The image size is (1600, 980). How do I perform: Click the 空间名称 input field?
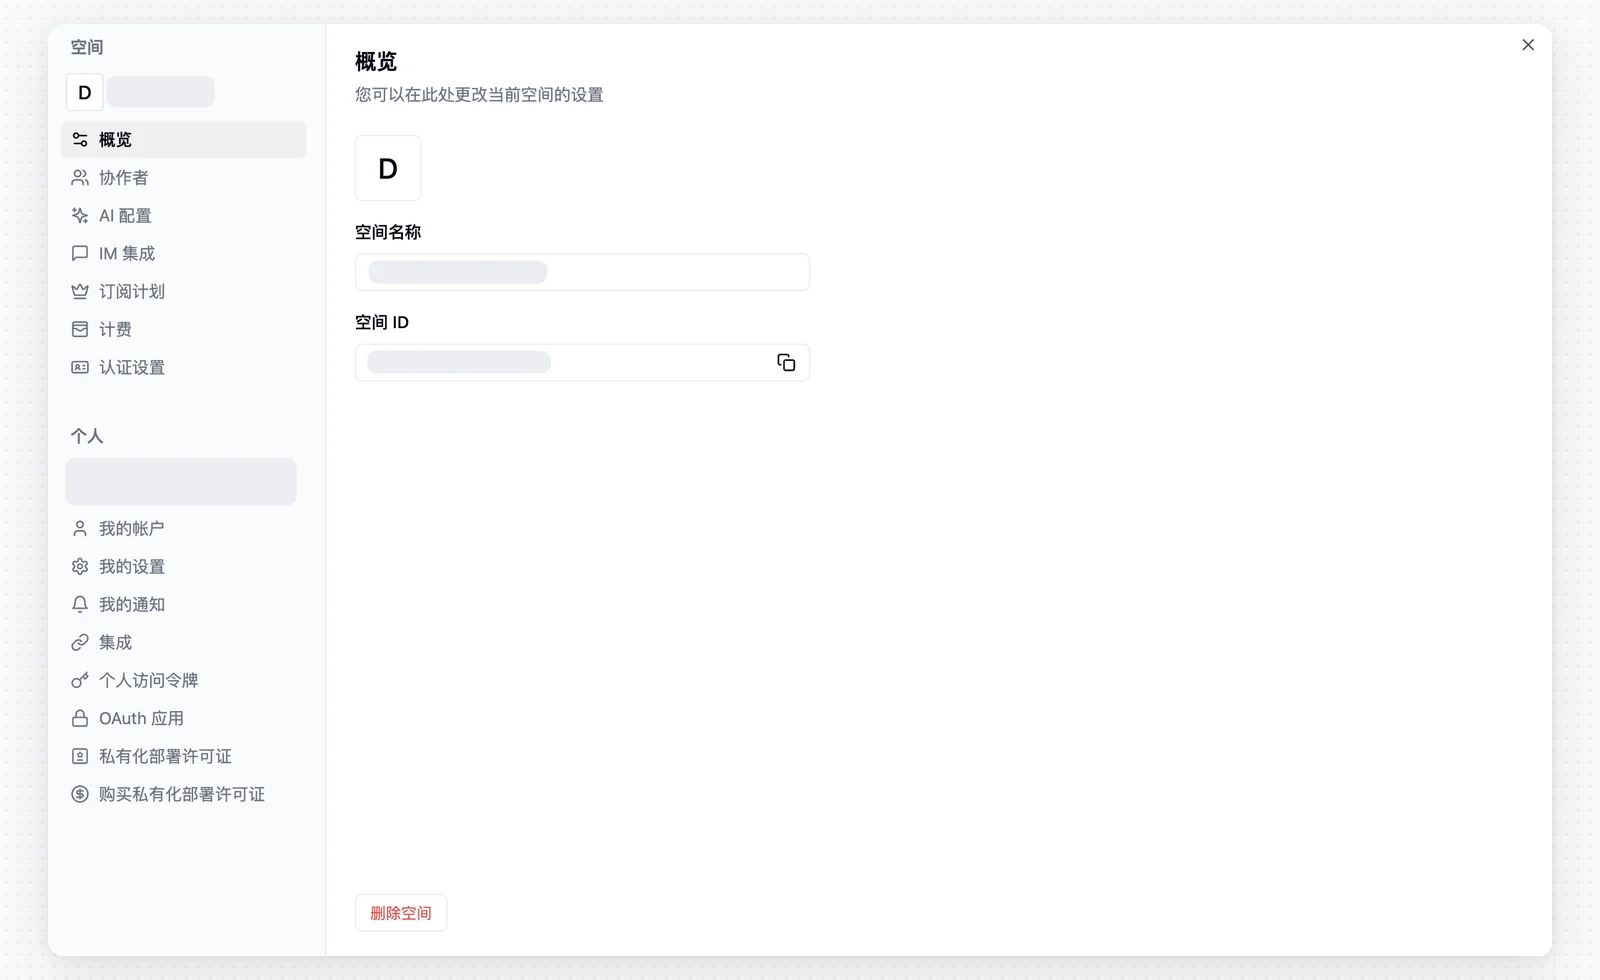pyautogui.click(x=582, y=272)
